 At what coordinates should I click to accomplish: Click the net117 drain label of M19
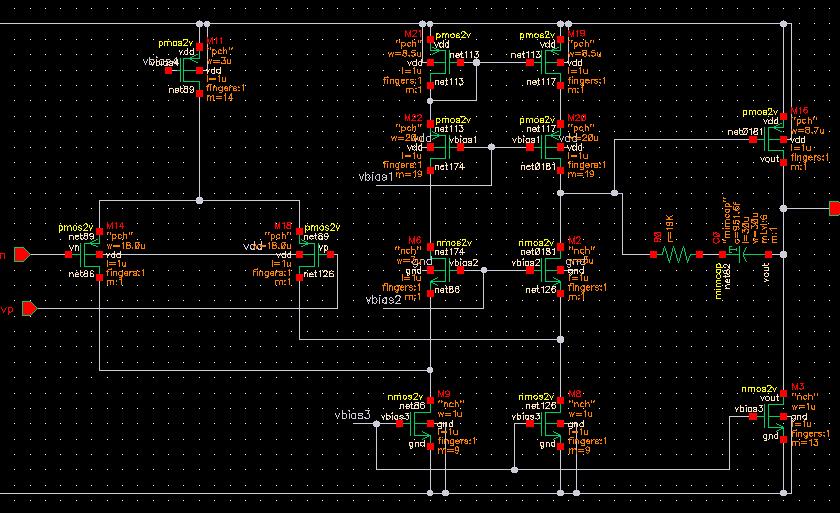[x=541, y=82]
